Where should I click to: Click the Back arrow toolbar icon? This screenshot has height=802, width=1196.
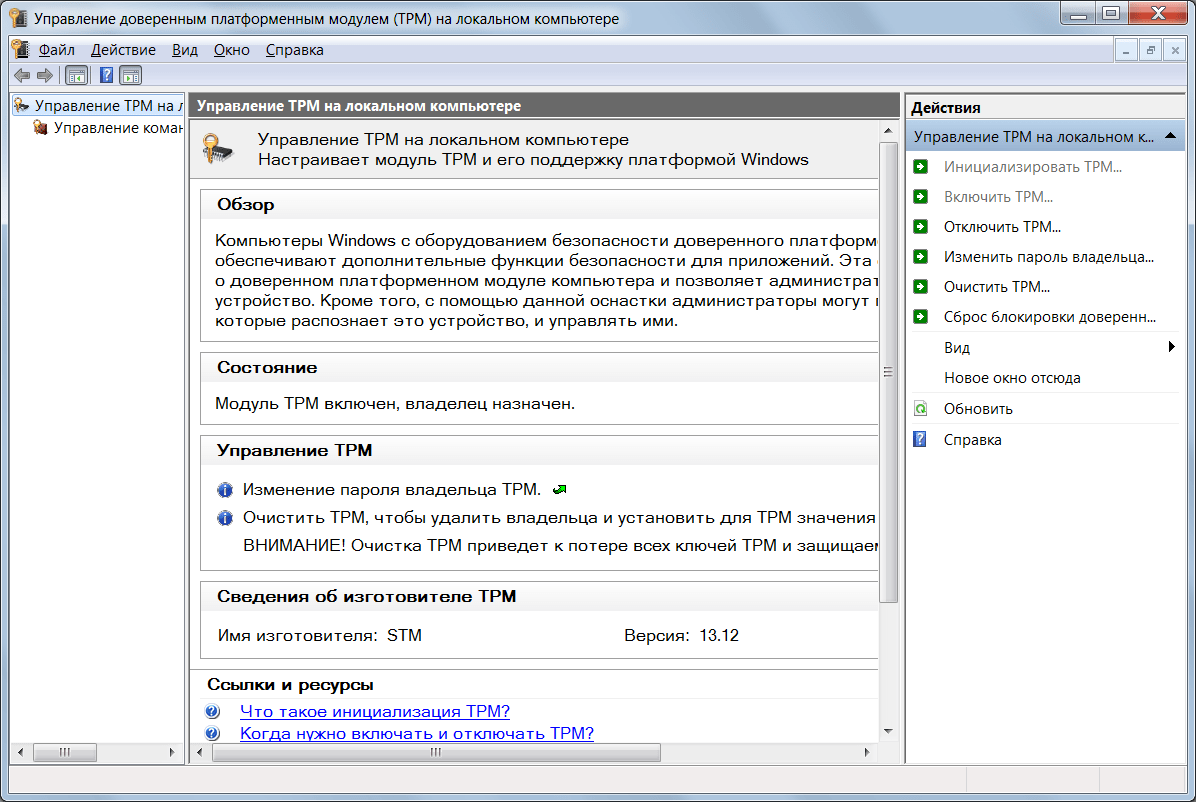22,75
